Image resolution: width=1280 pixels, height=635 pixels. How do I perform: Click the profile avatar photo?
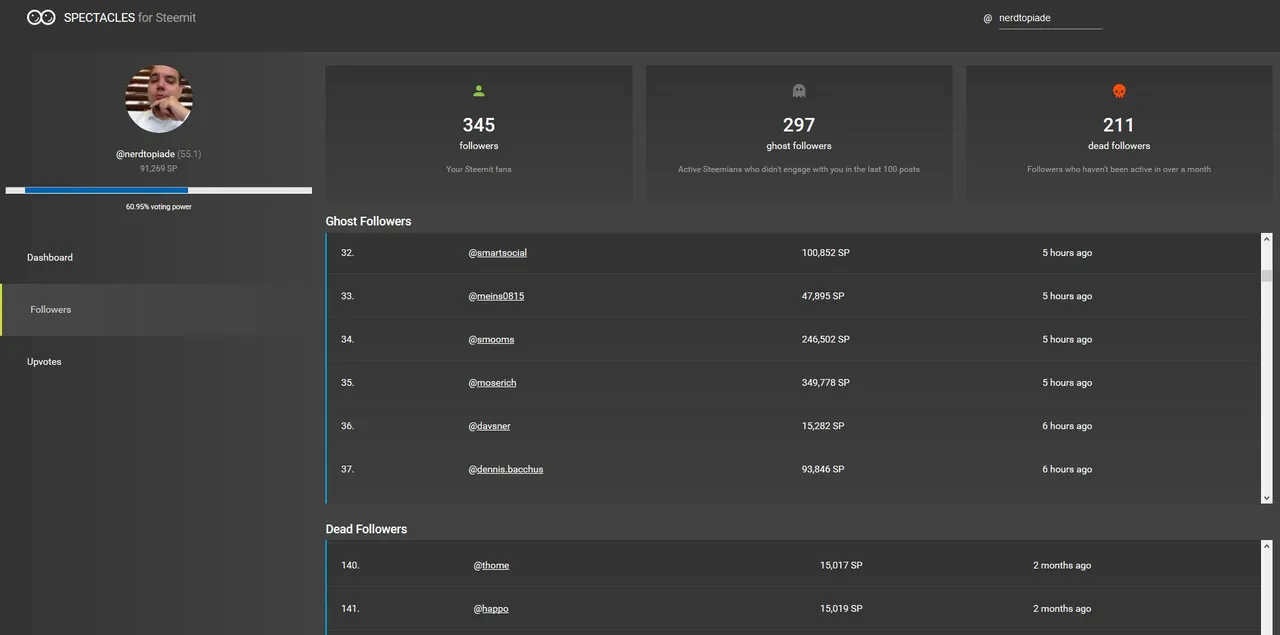pyautogui.click(x=159, y=99)
